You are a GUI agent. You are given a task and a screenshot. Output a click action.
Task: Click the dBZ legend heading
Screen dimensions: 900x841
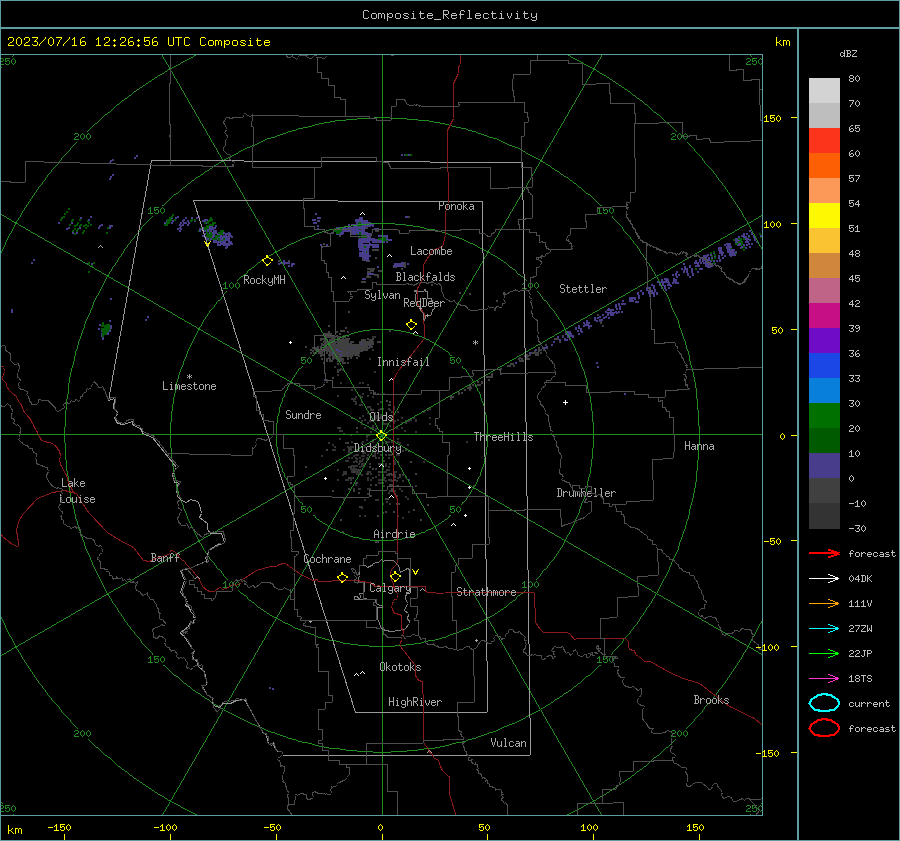coord(848,53)
